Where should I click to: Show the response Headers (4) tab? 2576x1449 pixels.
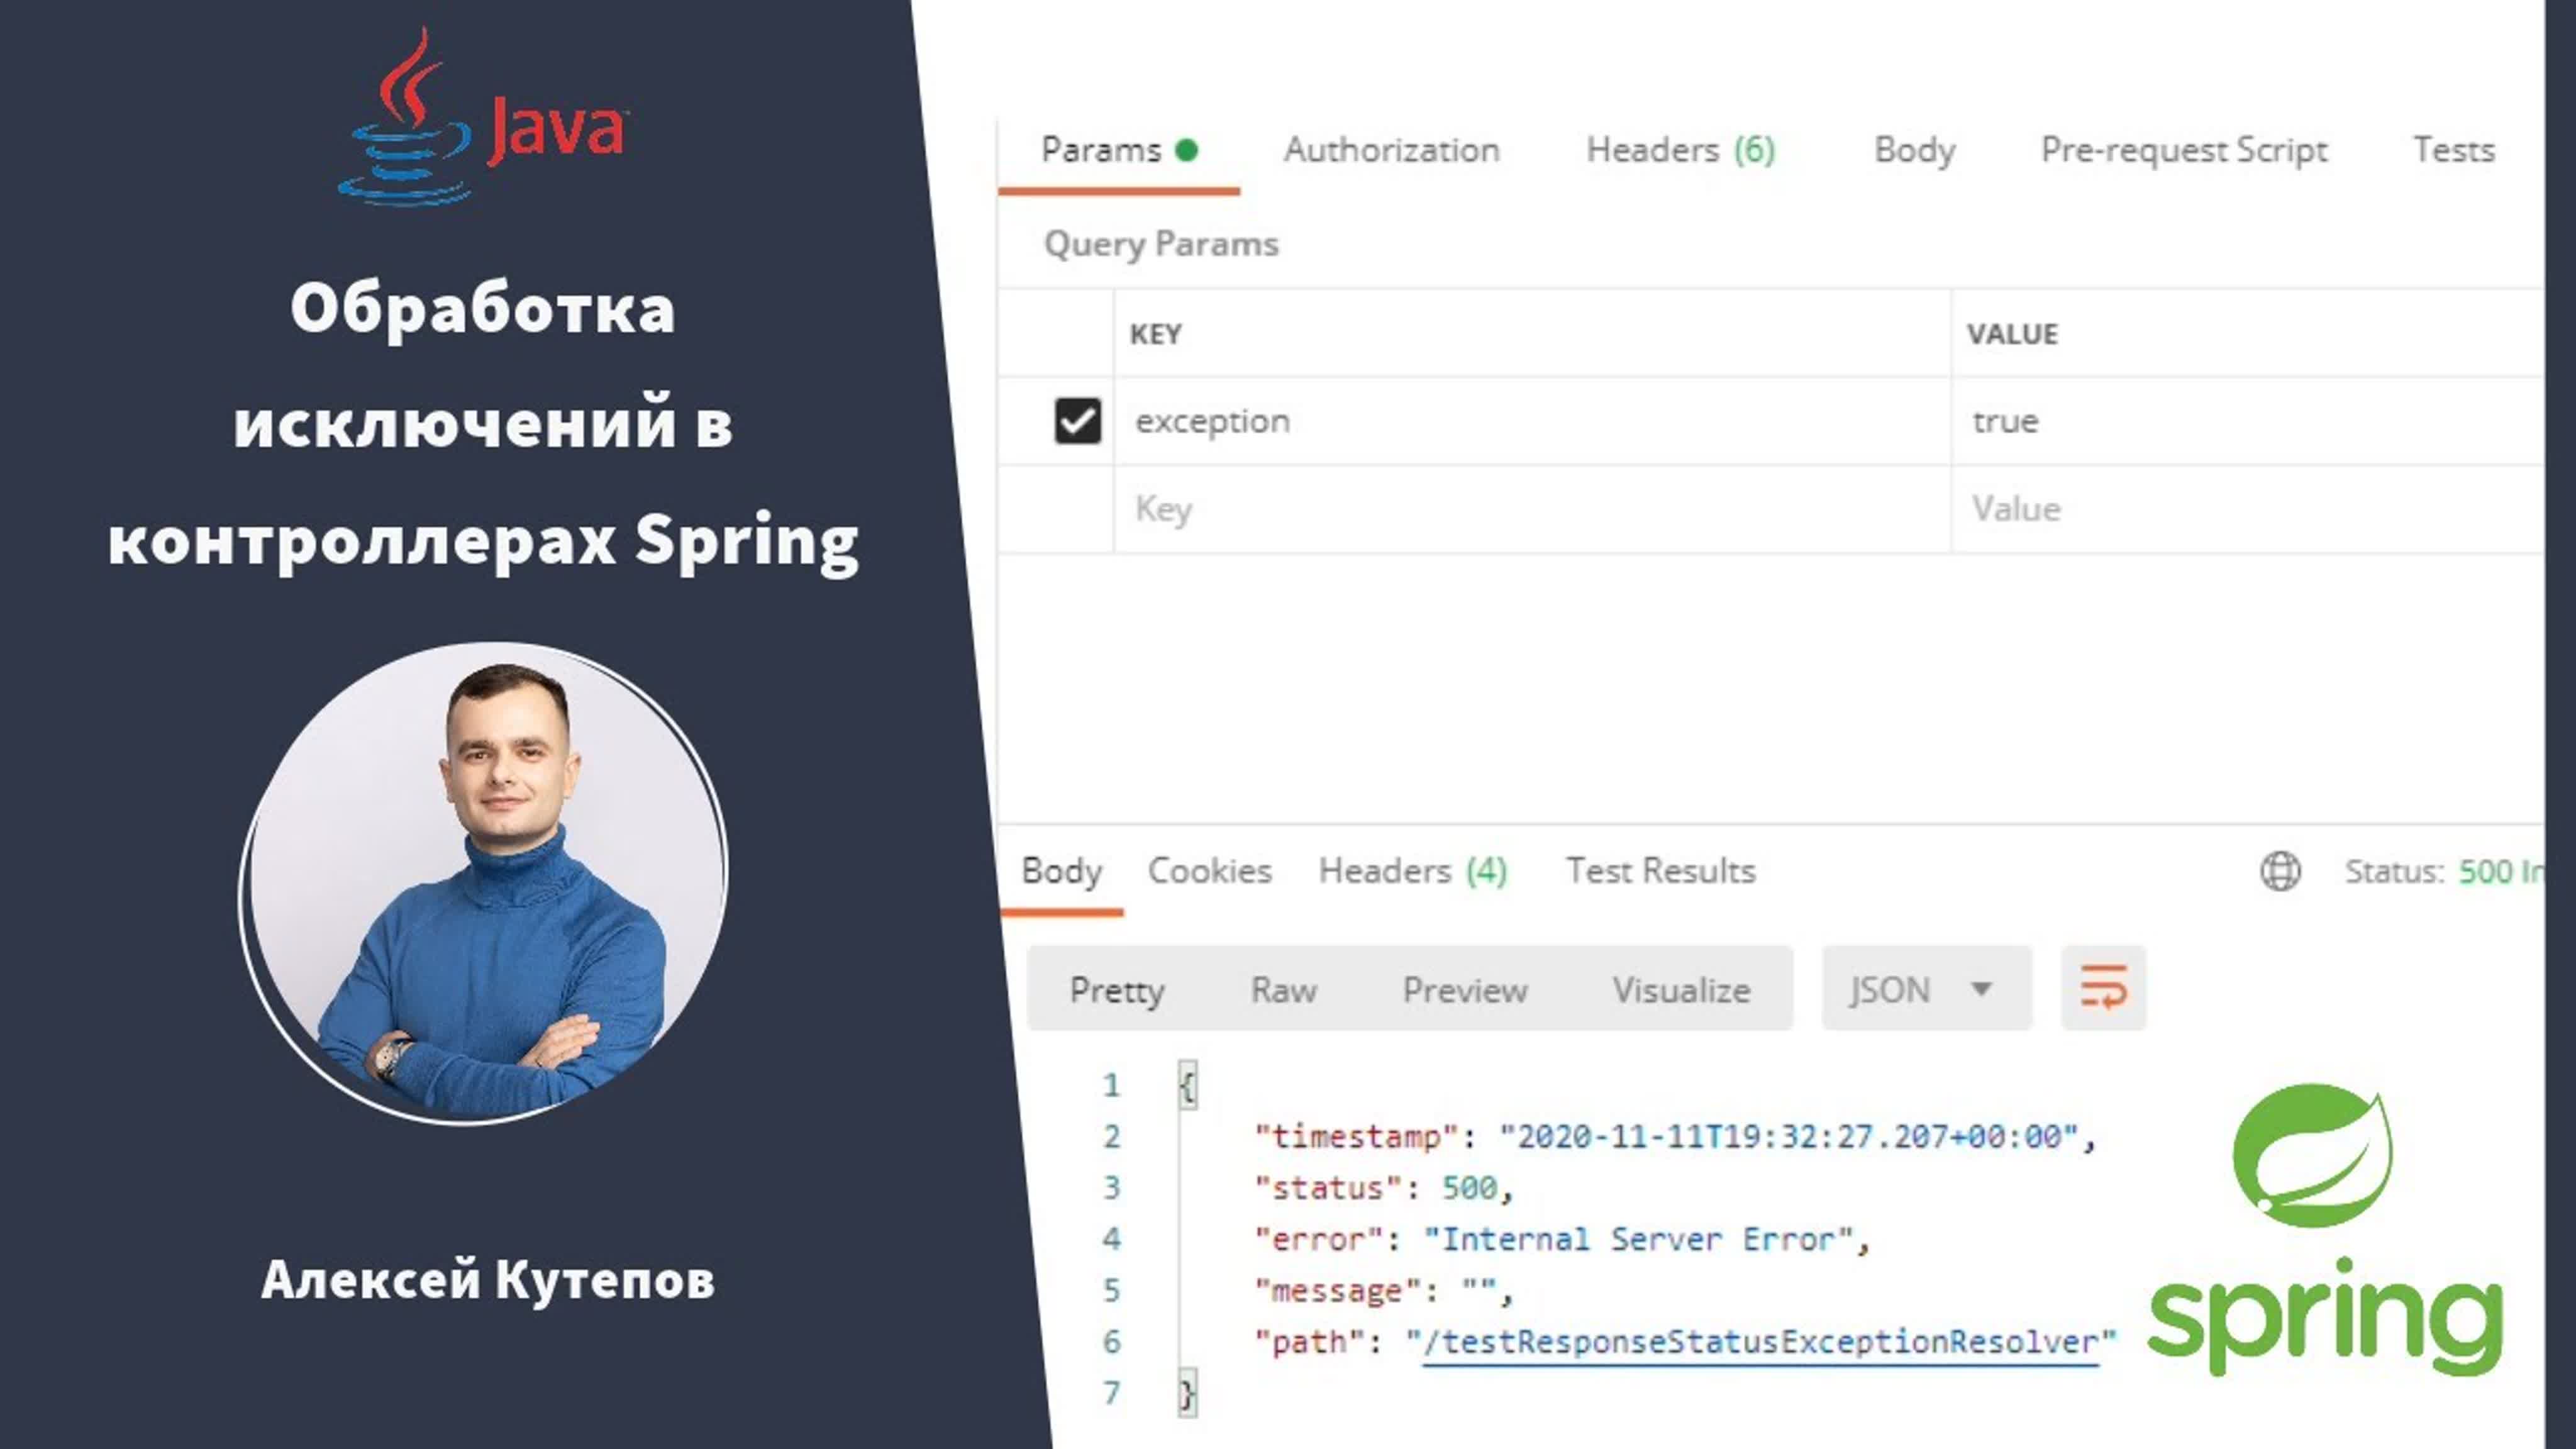pyautogui.click(x=1412, y=871)
